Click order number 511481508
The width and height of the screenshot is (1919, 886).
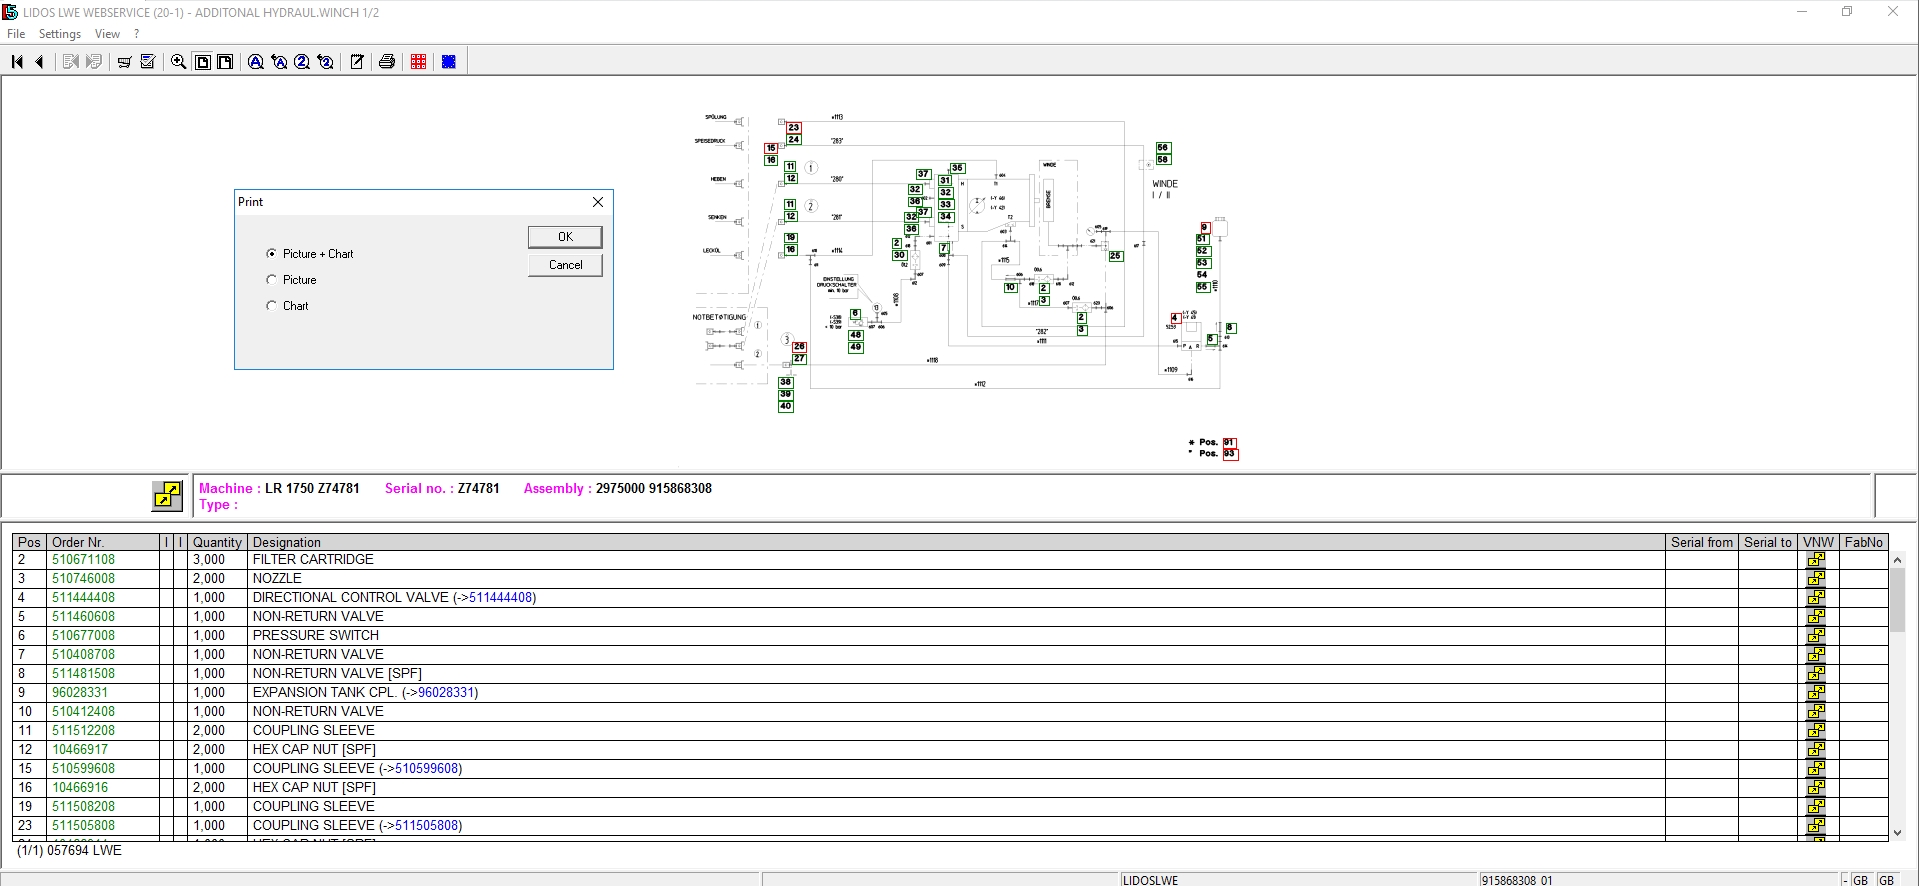[x=83, y=674]
